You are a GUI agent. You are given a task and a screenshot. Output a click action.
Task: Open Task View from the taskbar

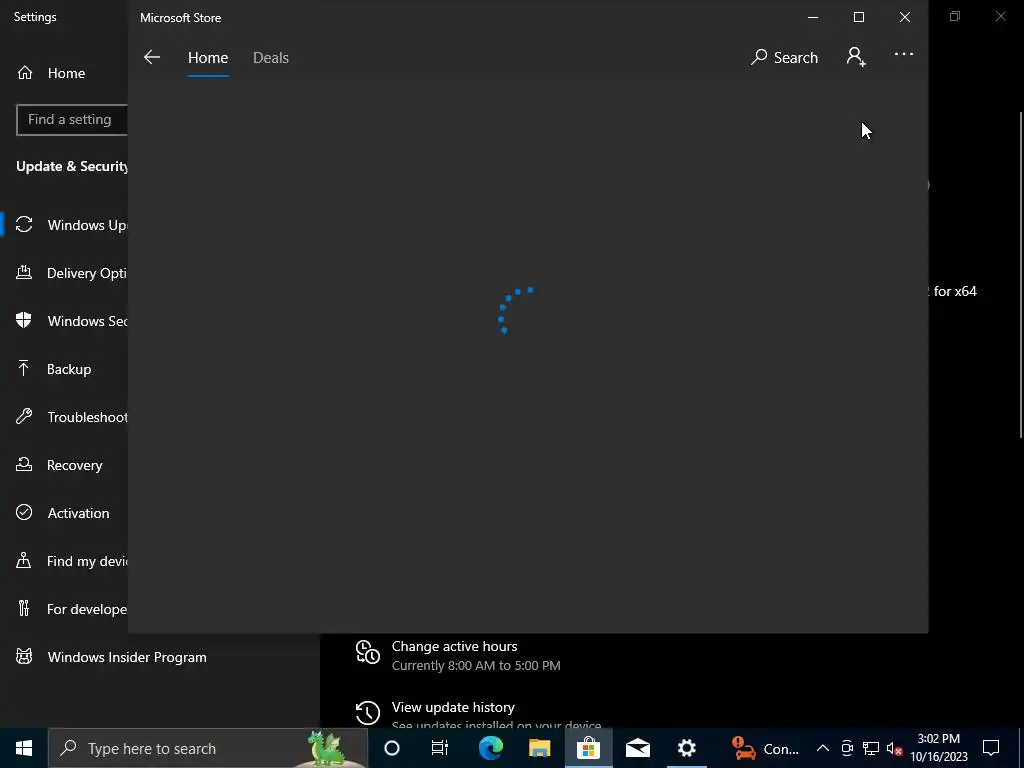click(440, 748)
